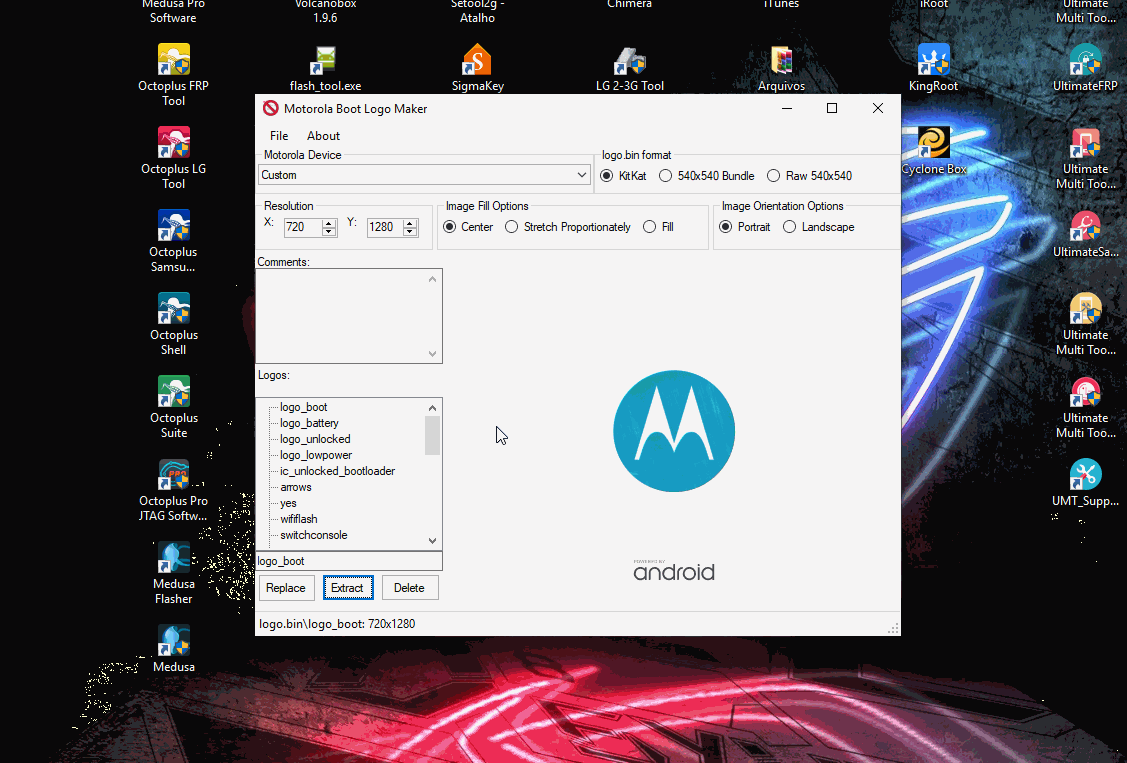This screenshot has width=1127, height=763.
Task: Open the File menu
Action: [279, 136]
